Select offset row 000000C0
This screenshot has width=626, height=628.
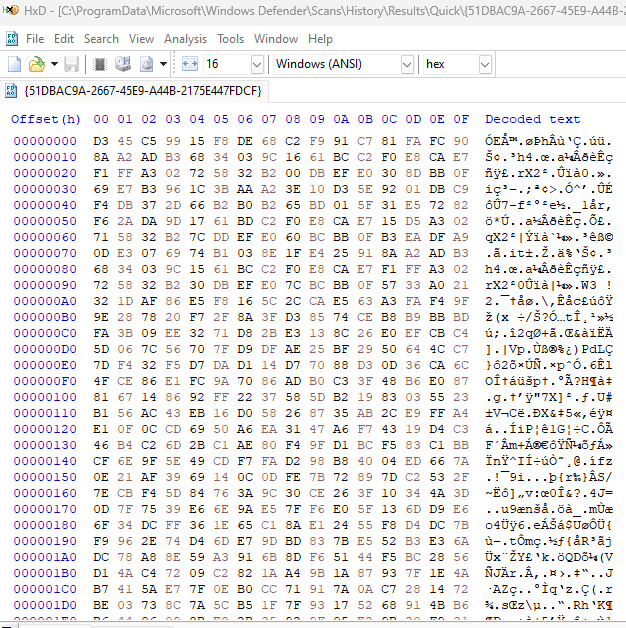coord(45,333)
